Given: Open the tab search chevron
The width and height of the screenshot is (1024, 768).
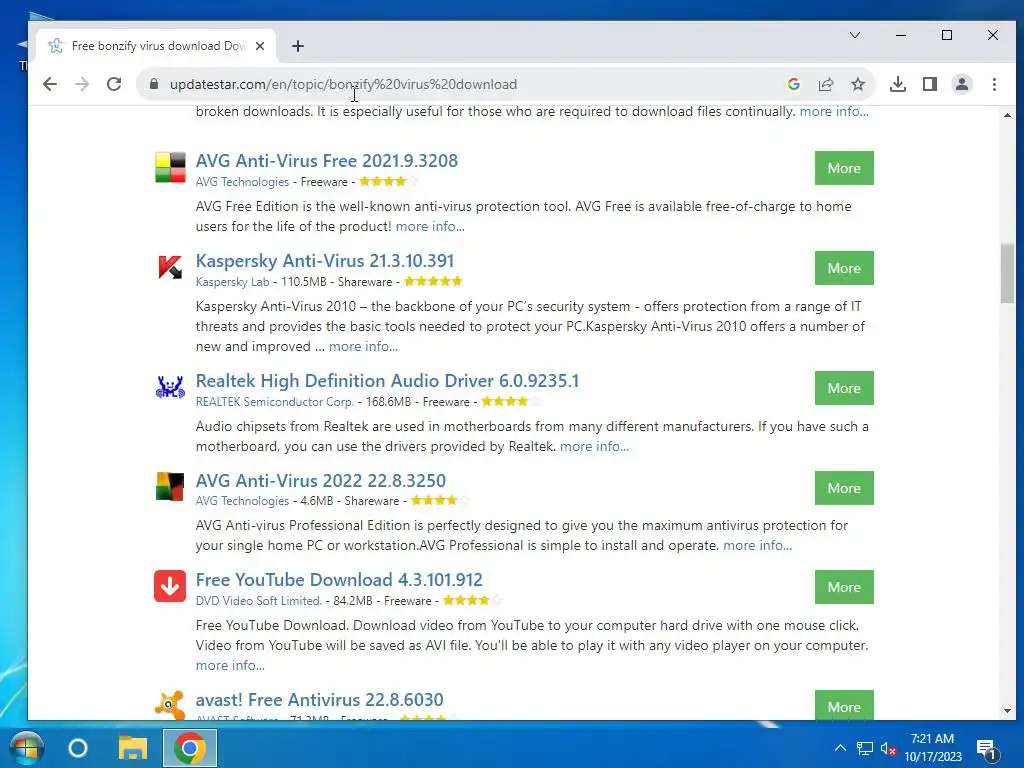Looking at the screenshot, I should point(854,35).
